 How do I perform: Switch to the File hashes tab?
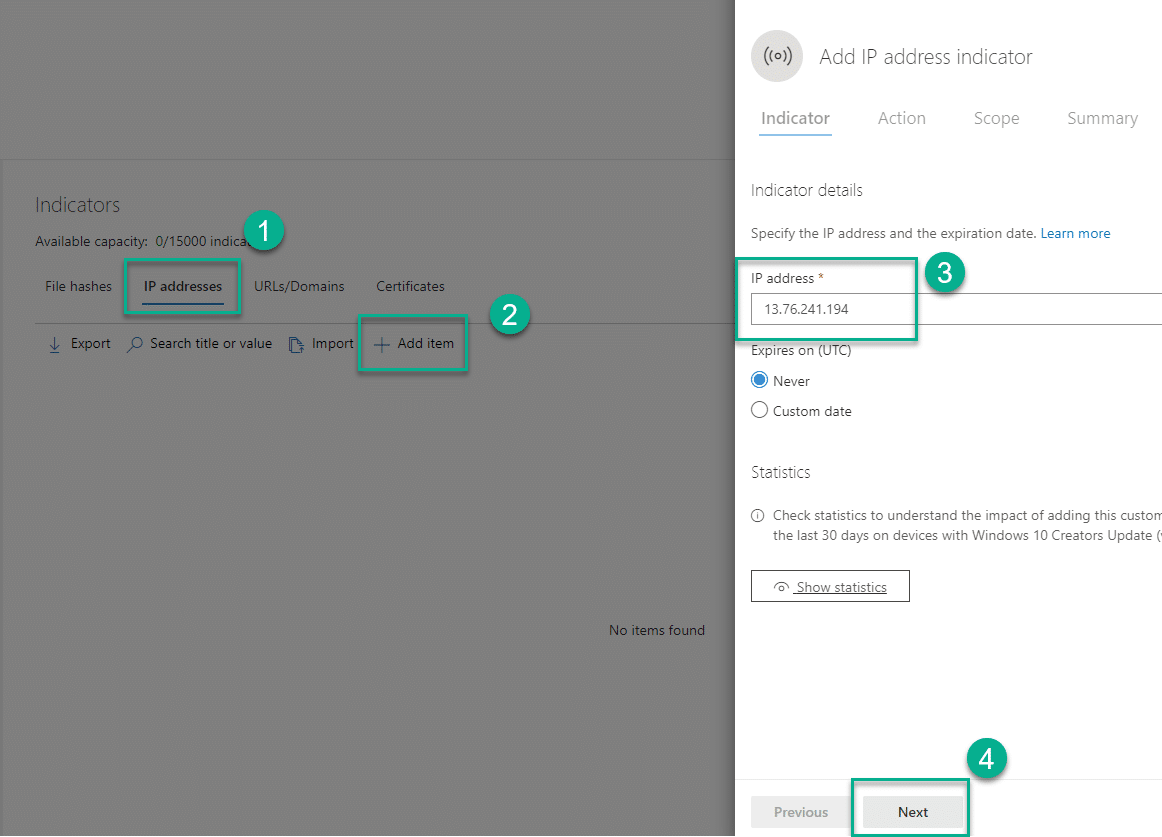(x=78, y=286)
